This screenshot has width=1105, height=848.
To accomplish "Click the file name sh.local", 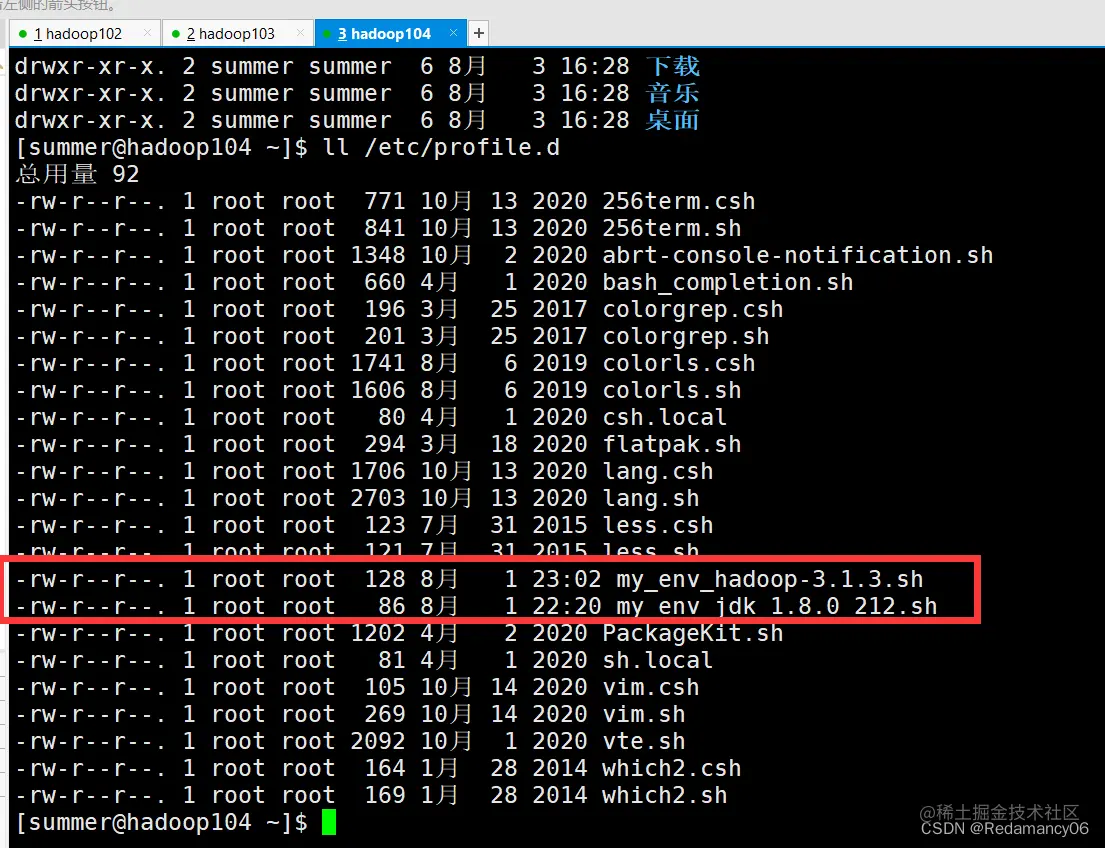I will (658, 660).
